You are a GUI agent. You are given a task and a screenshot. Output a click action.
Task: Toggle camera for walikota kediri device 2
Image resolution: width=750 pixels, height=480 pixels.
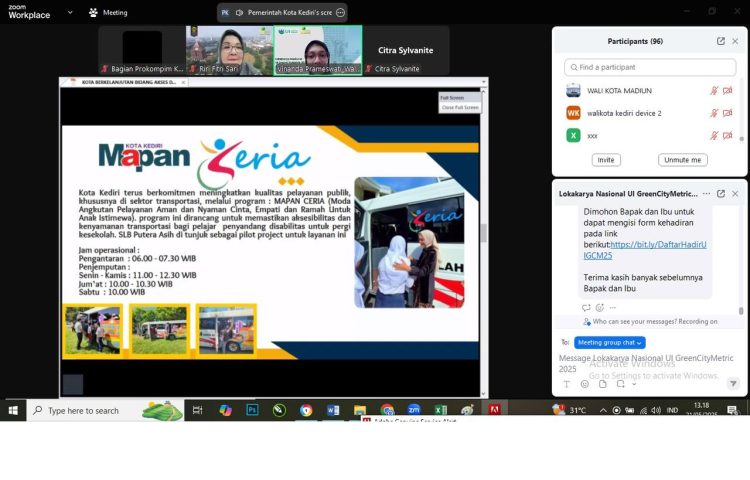click(x=728, y=113)
